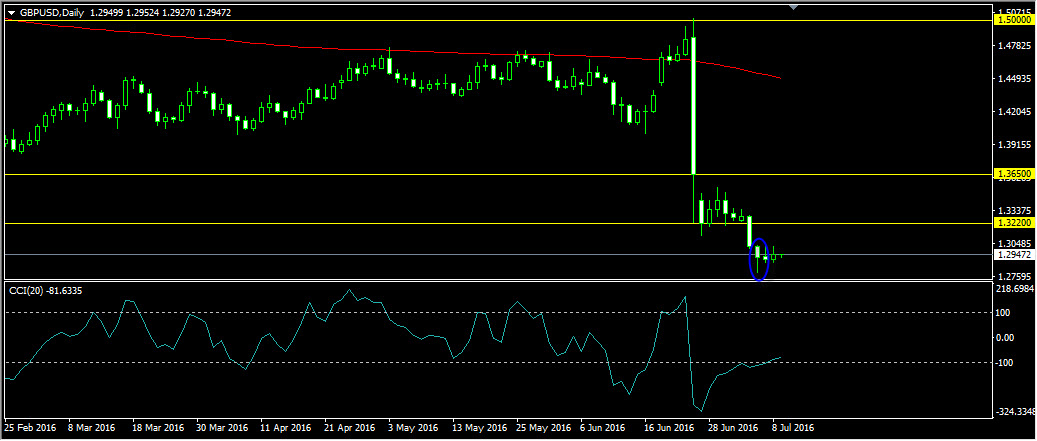Click the current price tag 1.29472
This screenshot has height=441, width=1037.
pos(1014,255)
